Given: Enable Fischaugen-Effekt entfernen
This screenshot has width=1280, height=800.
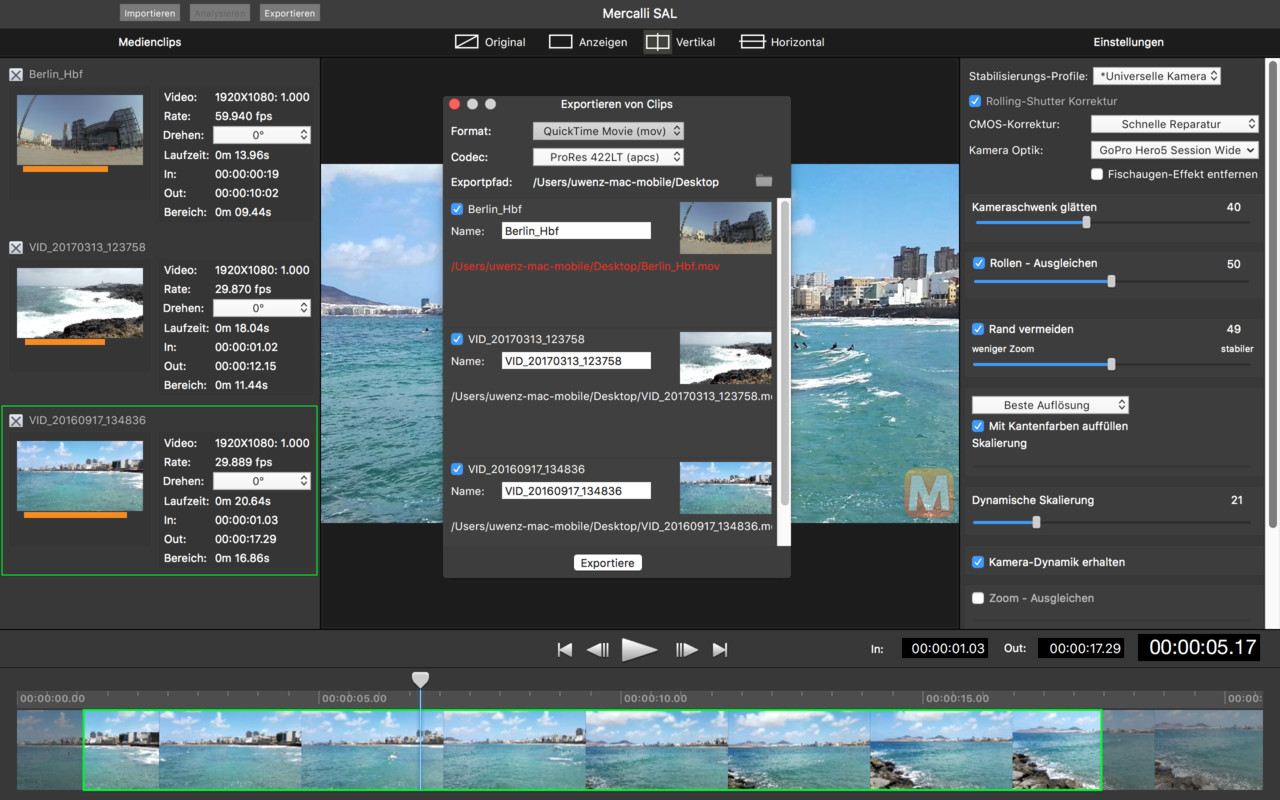Looking at the screenshot, I should coord(1097,174).
